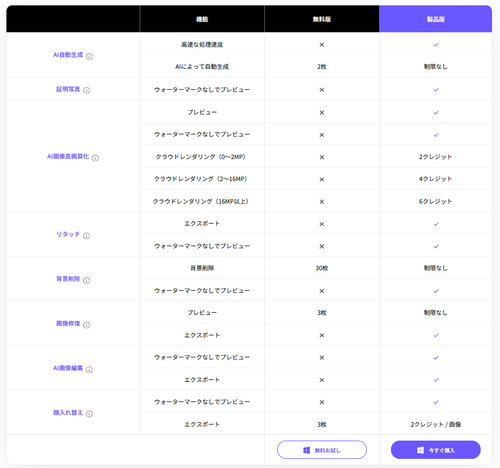The height and width of the screenshot is (468, 500).
Task: Click the info icon next to リタッチ
Action: click(x=86, y=236)
